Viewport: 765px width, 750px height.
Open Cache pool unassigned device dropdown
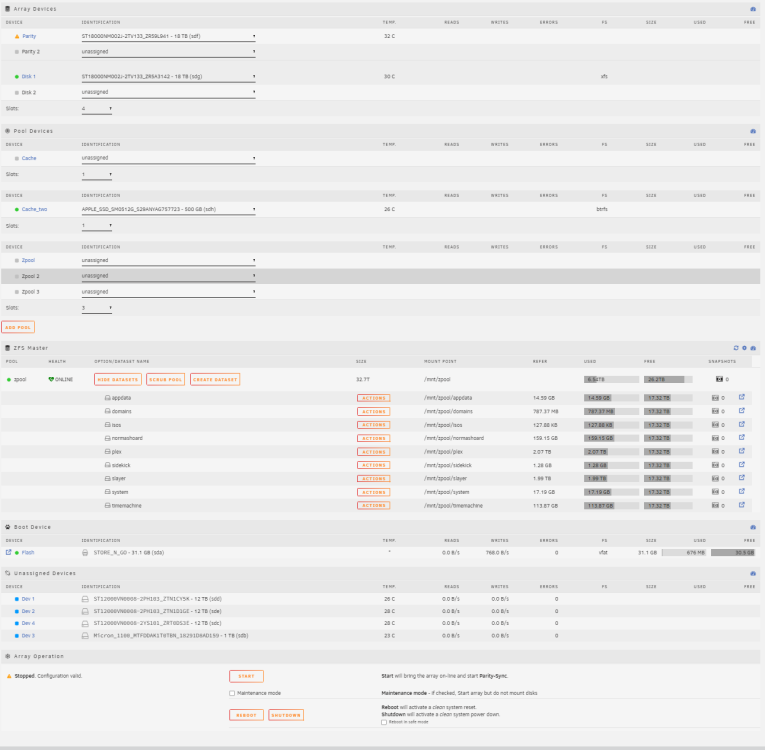point(168,158)
